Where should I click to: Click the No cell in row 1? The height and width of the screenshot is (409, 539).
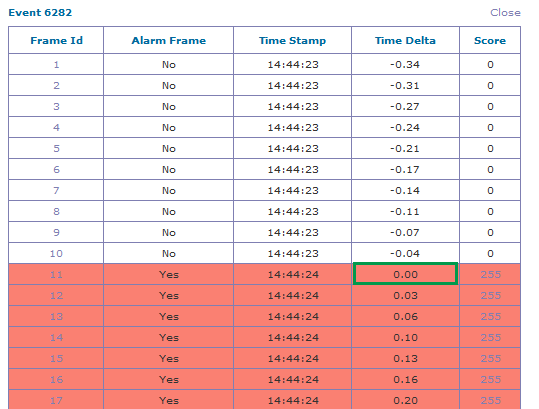169,65
